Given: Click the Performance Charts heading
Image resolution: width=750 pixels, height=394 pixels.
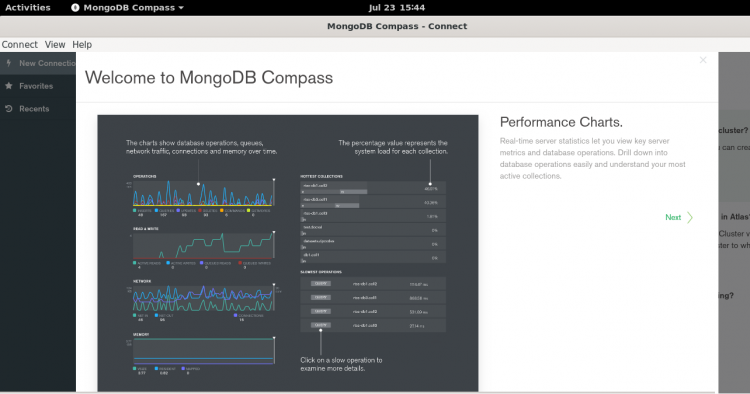Looking at the screenshot, I should [561, 122].
